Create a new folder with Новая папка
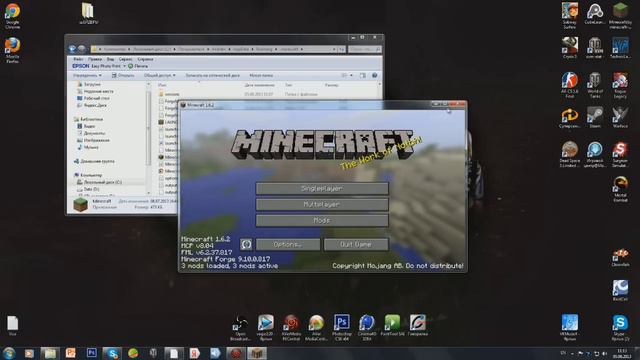The image size is (640, 360). (x=261, y=76)
